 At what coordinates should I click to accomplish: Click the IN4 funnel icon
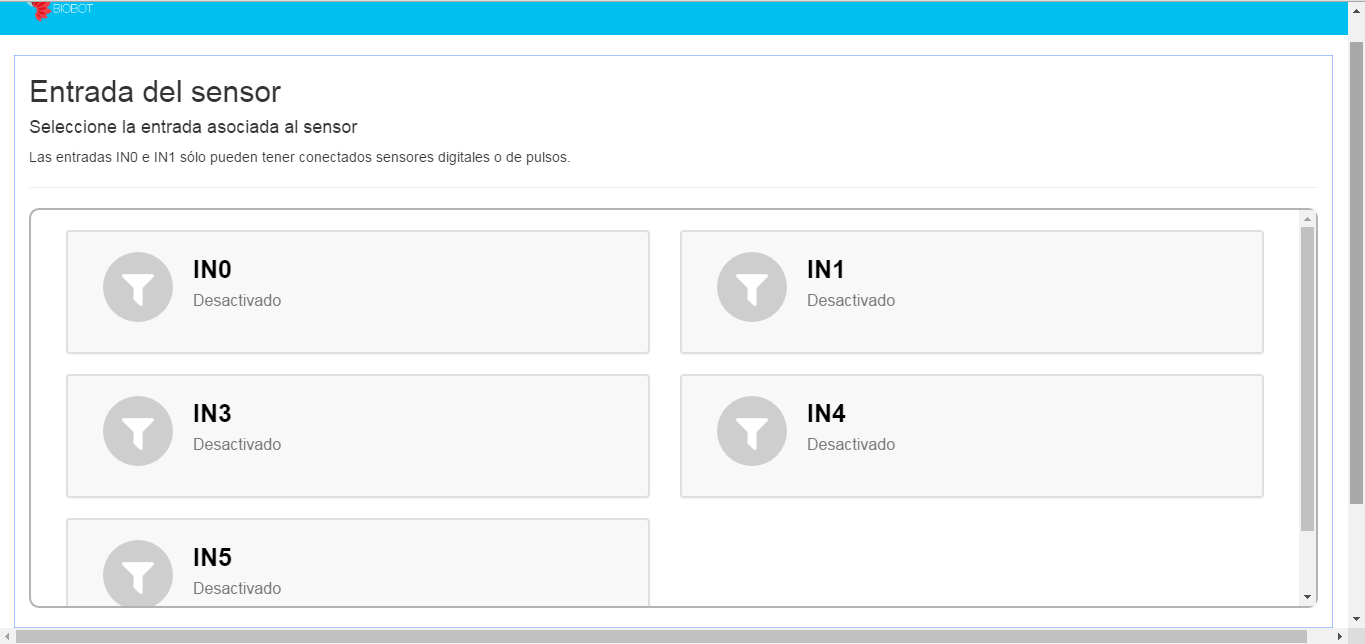(x=752, y=431)
